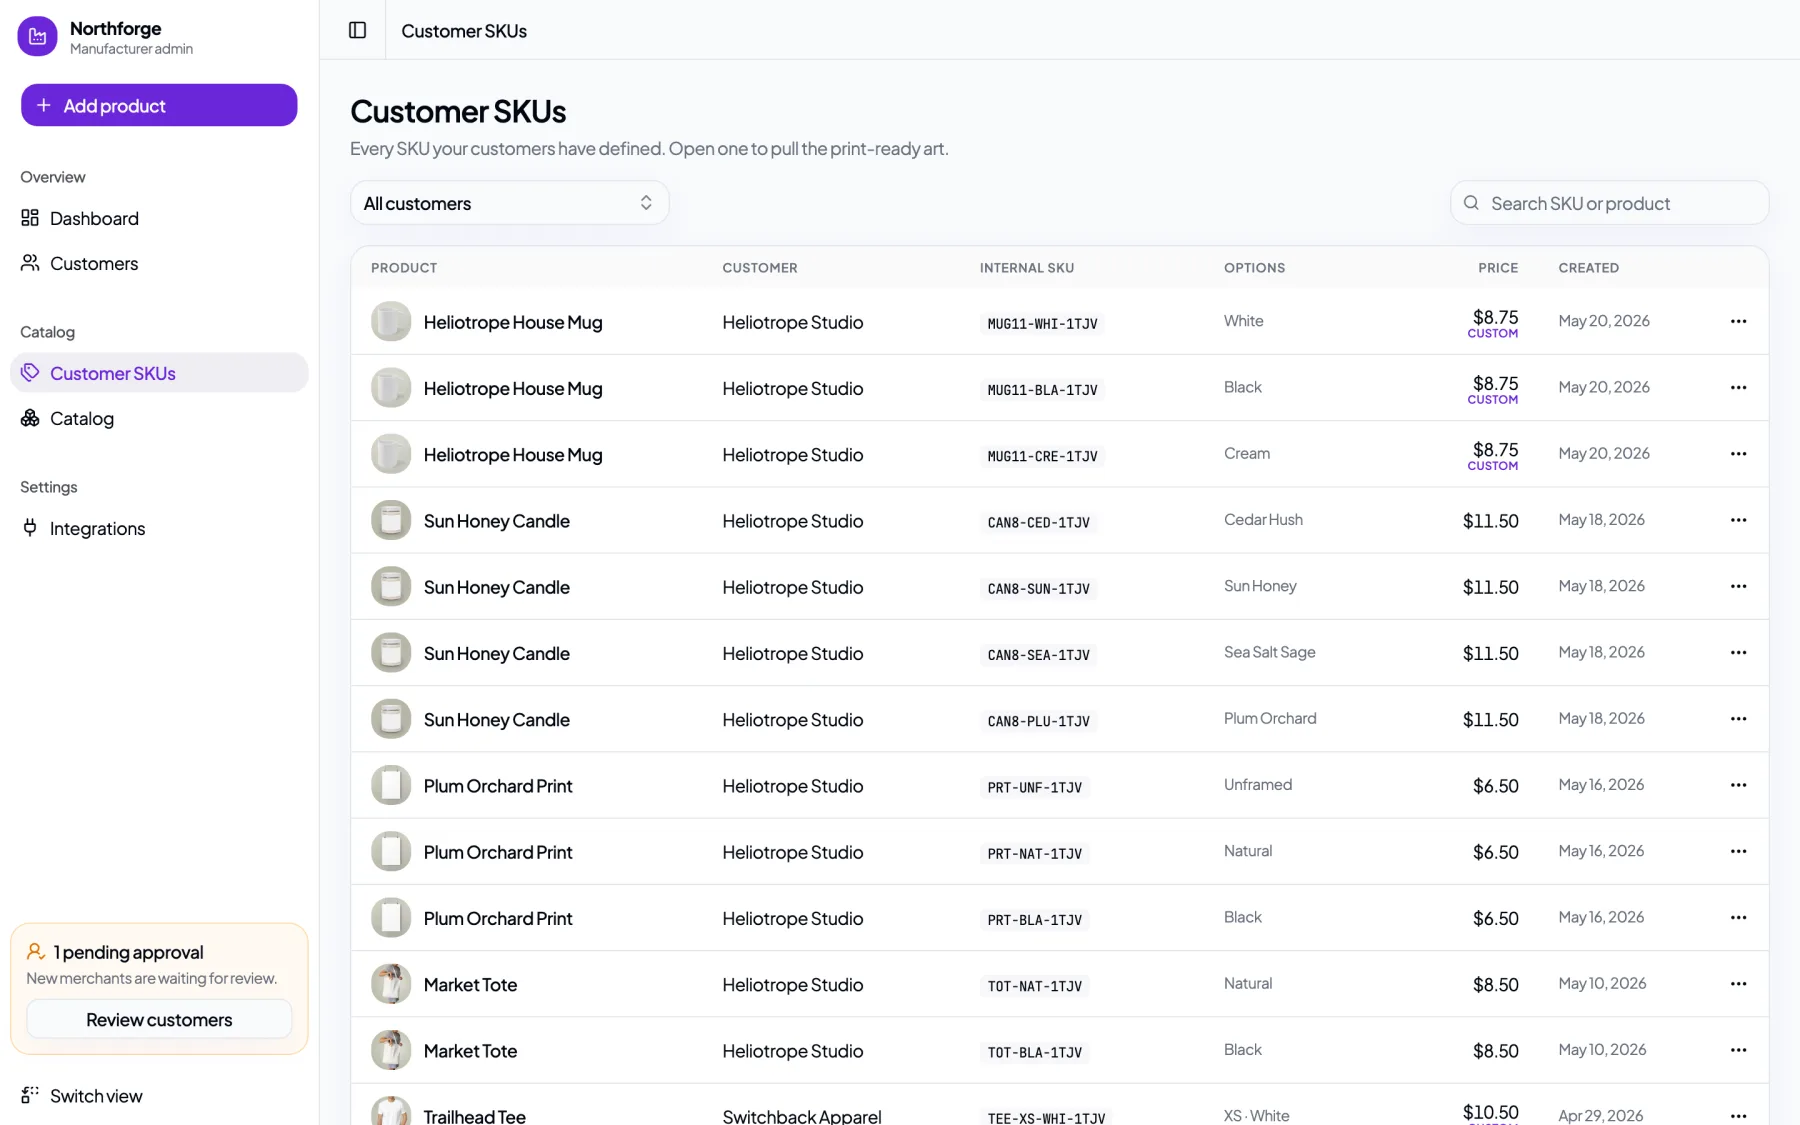
Task: Click the PRICE column header
Action: click(x=1498, y=268)
